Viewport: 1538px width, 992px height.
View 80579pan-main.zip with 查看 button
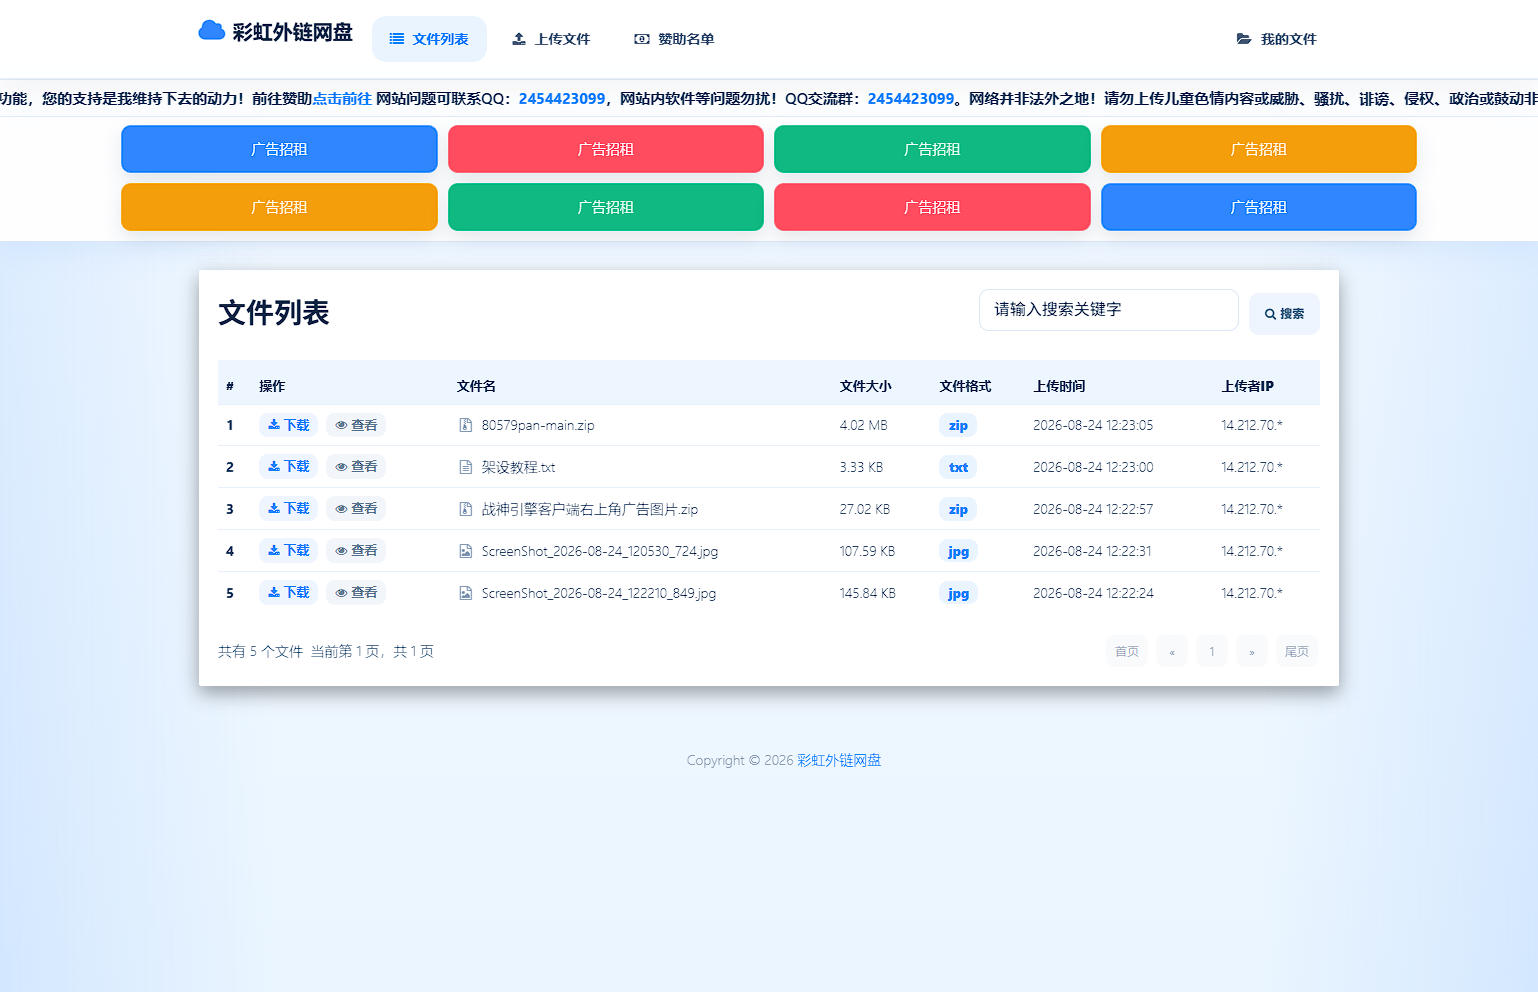[x=356, y=425]
